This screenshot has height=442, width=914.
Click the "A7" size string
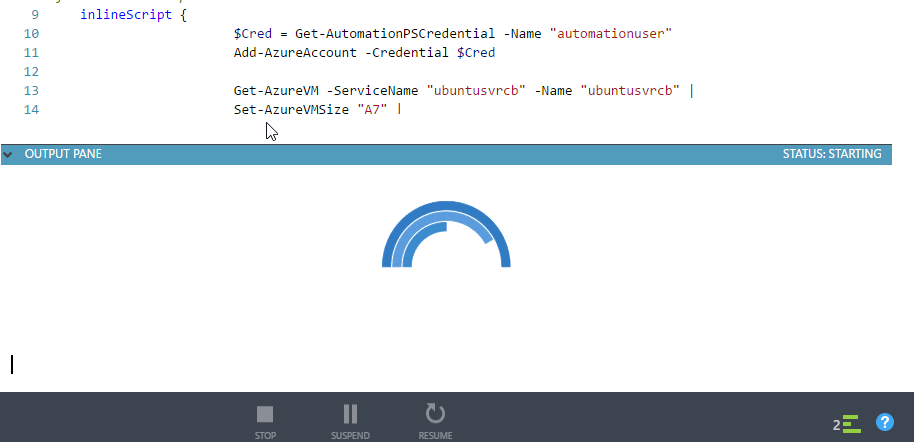(x=372, y=109)
